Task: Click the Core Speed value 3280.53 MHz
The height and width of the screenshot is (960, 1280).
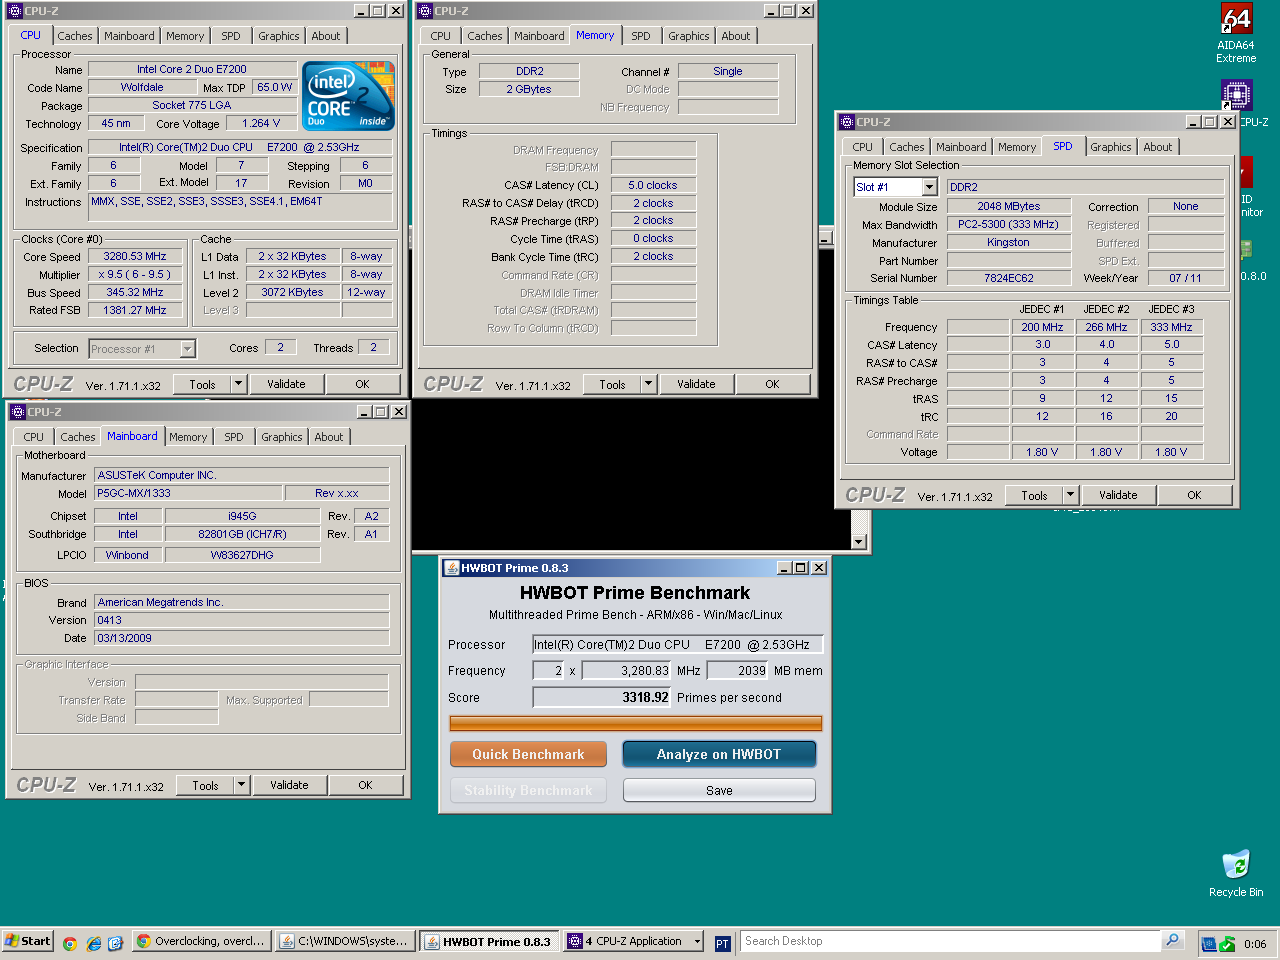Action: pyautogui.click(x=136, y=256)
